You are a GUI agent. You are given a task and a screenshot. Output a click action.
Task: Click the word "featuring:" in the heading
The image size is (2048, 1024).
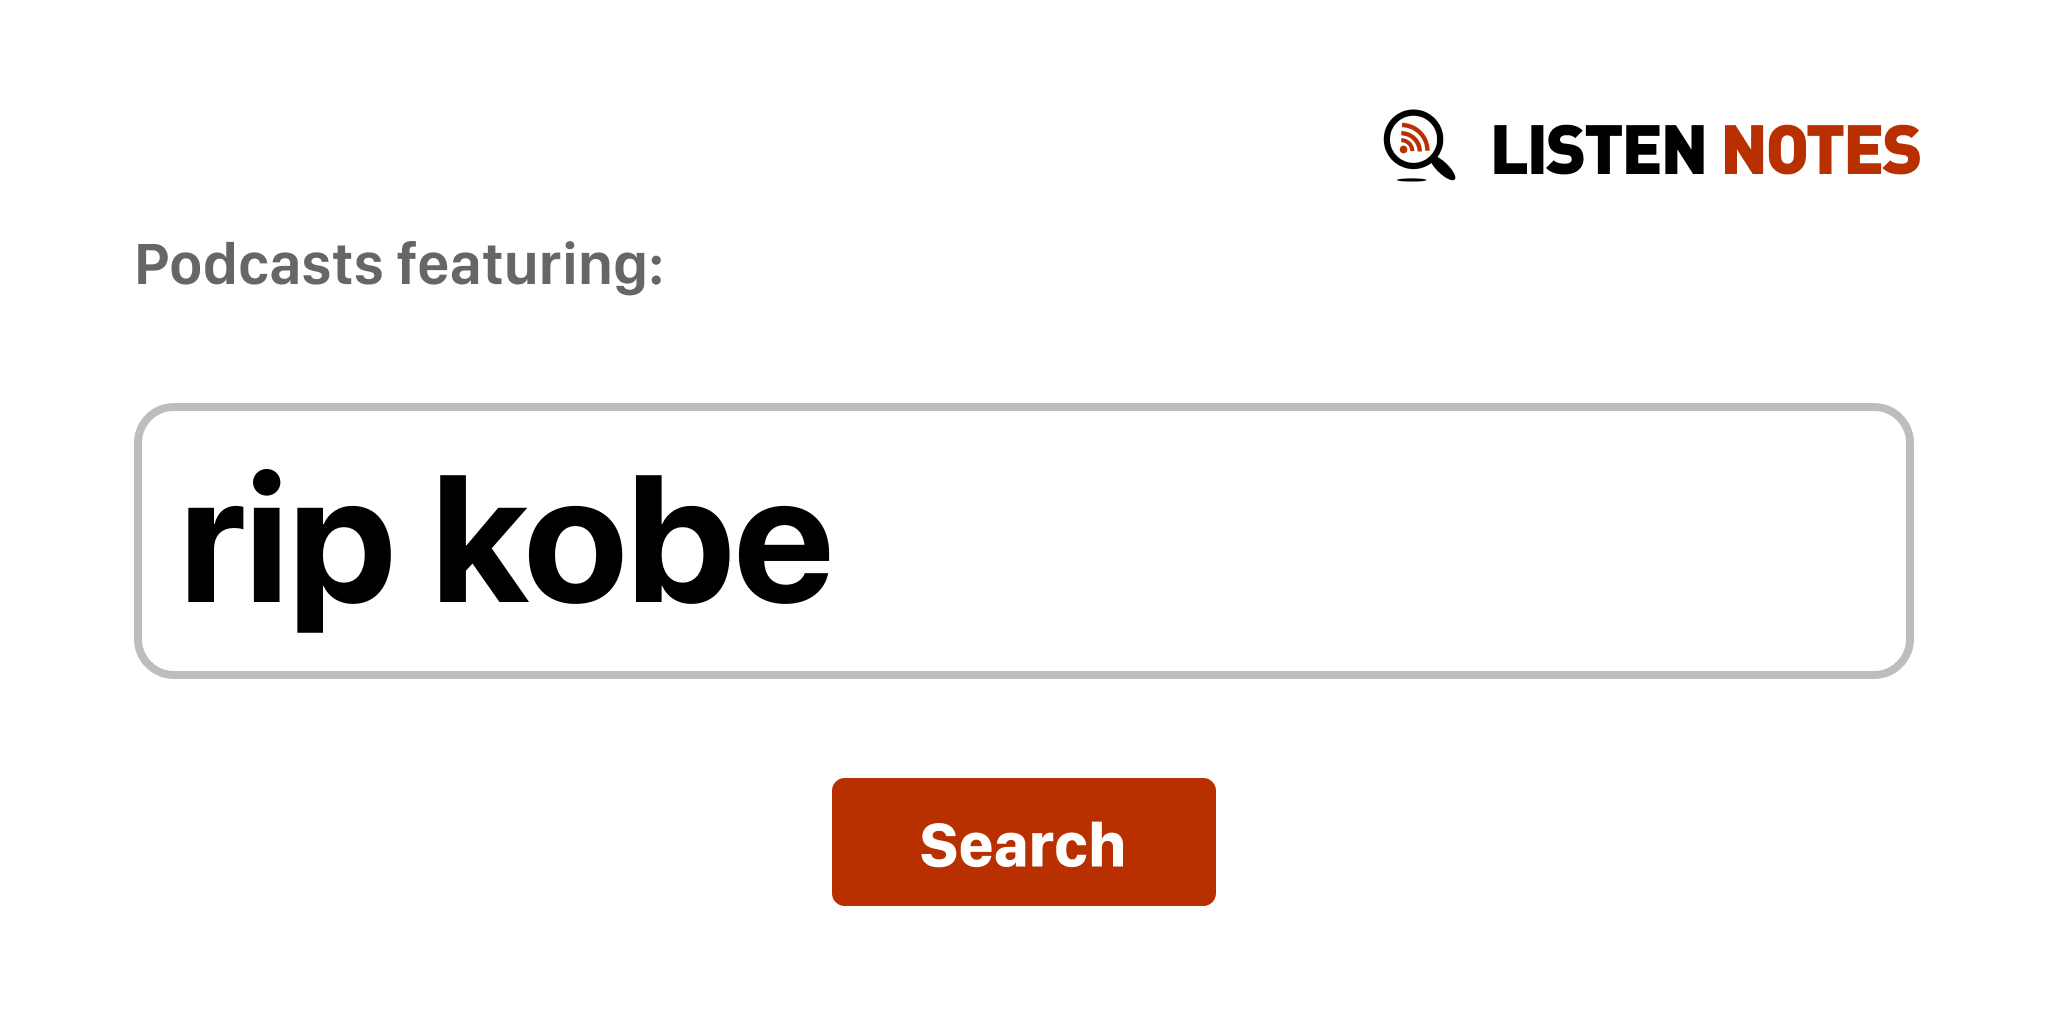pyautogui.click(x=530, y=265)
